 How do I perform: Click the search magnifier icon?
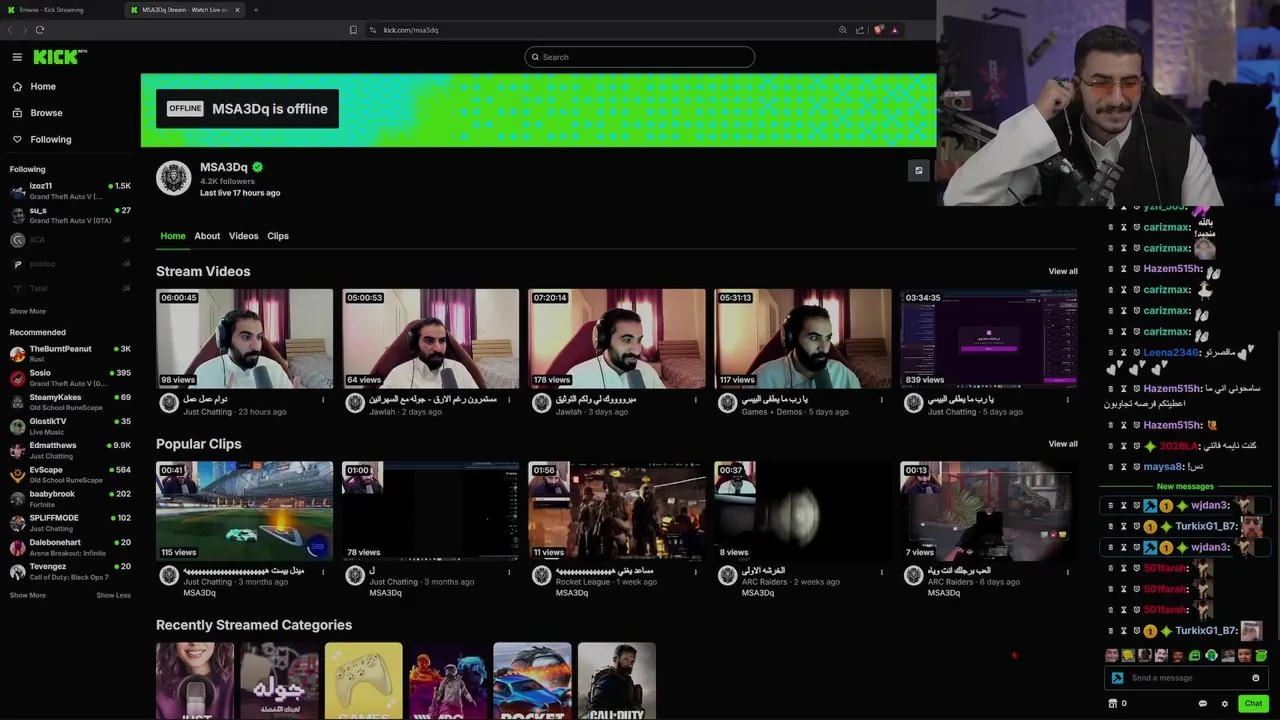pos(535,57)
